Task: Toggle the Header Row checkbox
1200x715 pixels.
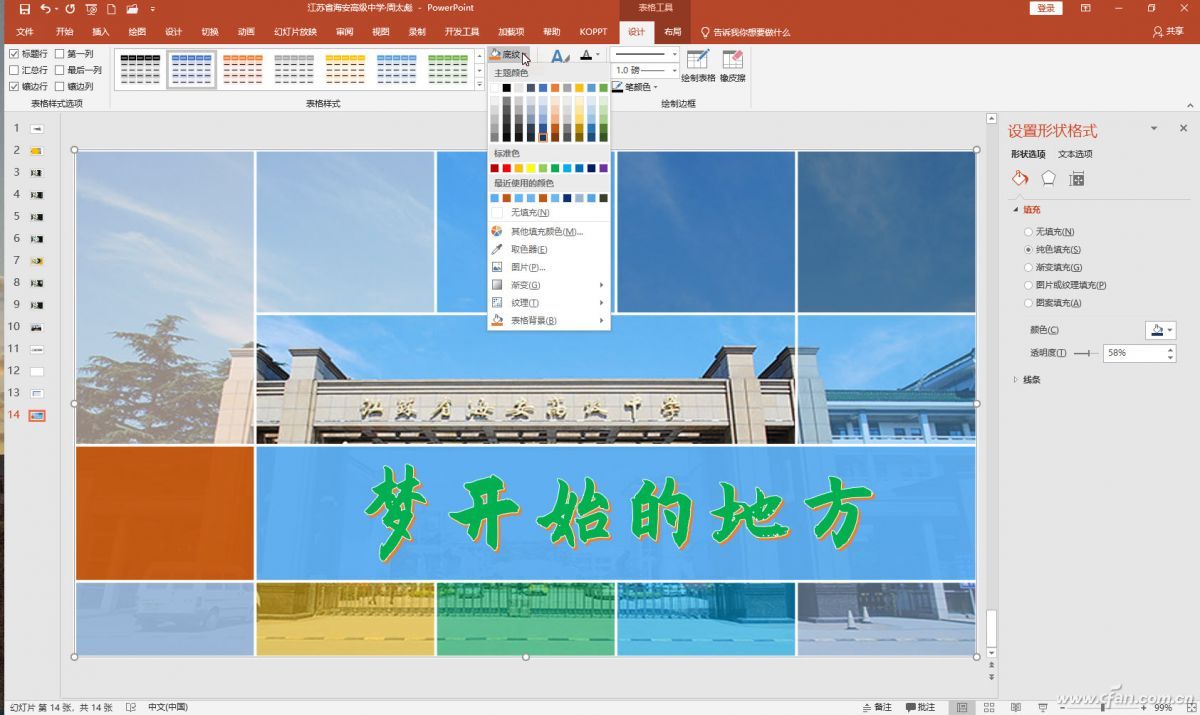Action: (x=14, y=53)
